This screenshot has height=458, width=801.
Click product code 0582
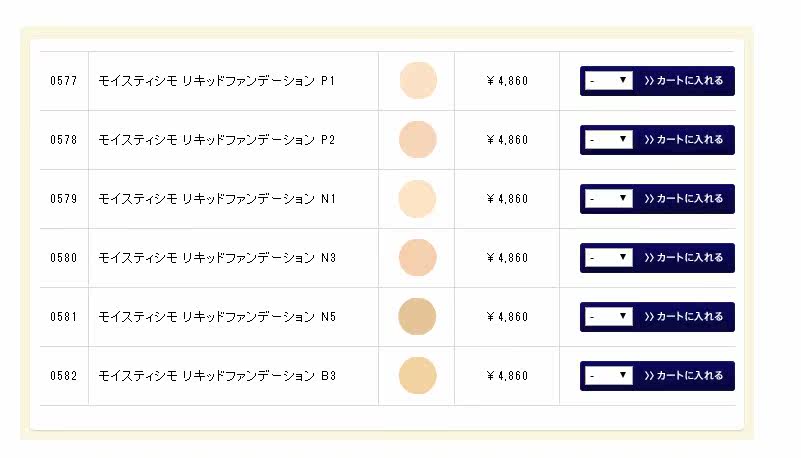(x=64, y=376)
